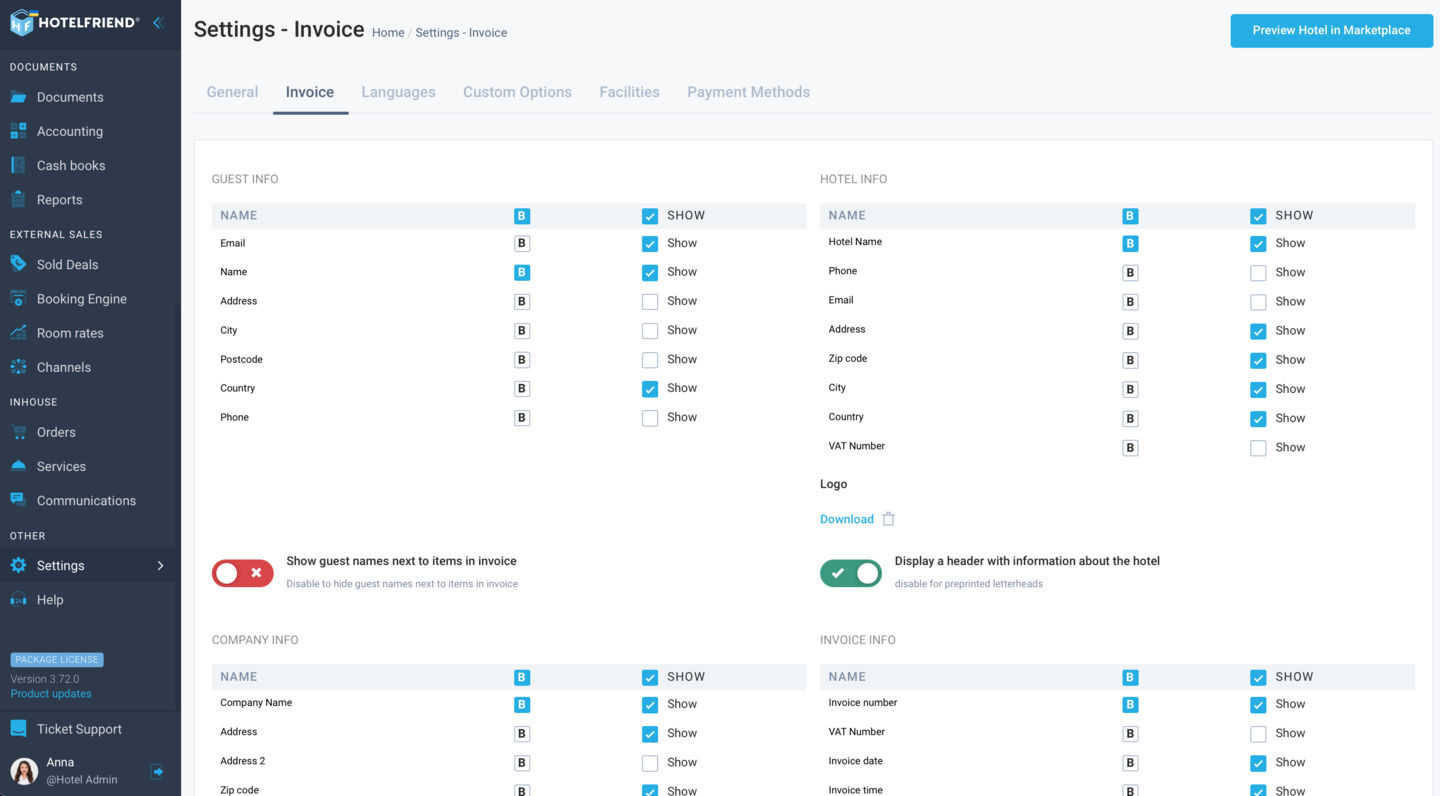This screenshot has width=1440, height=796.
Task: Toggle bold for hotel City row
Action: click(1130, 389)
